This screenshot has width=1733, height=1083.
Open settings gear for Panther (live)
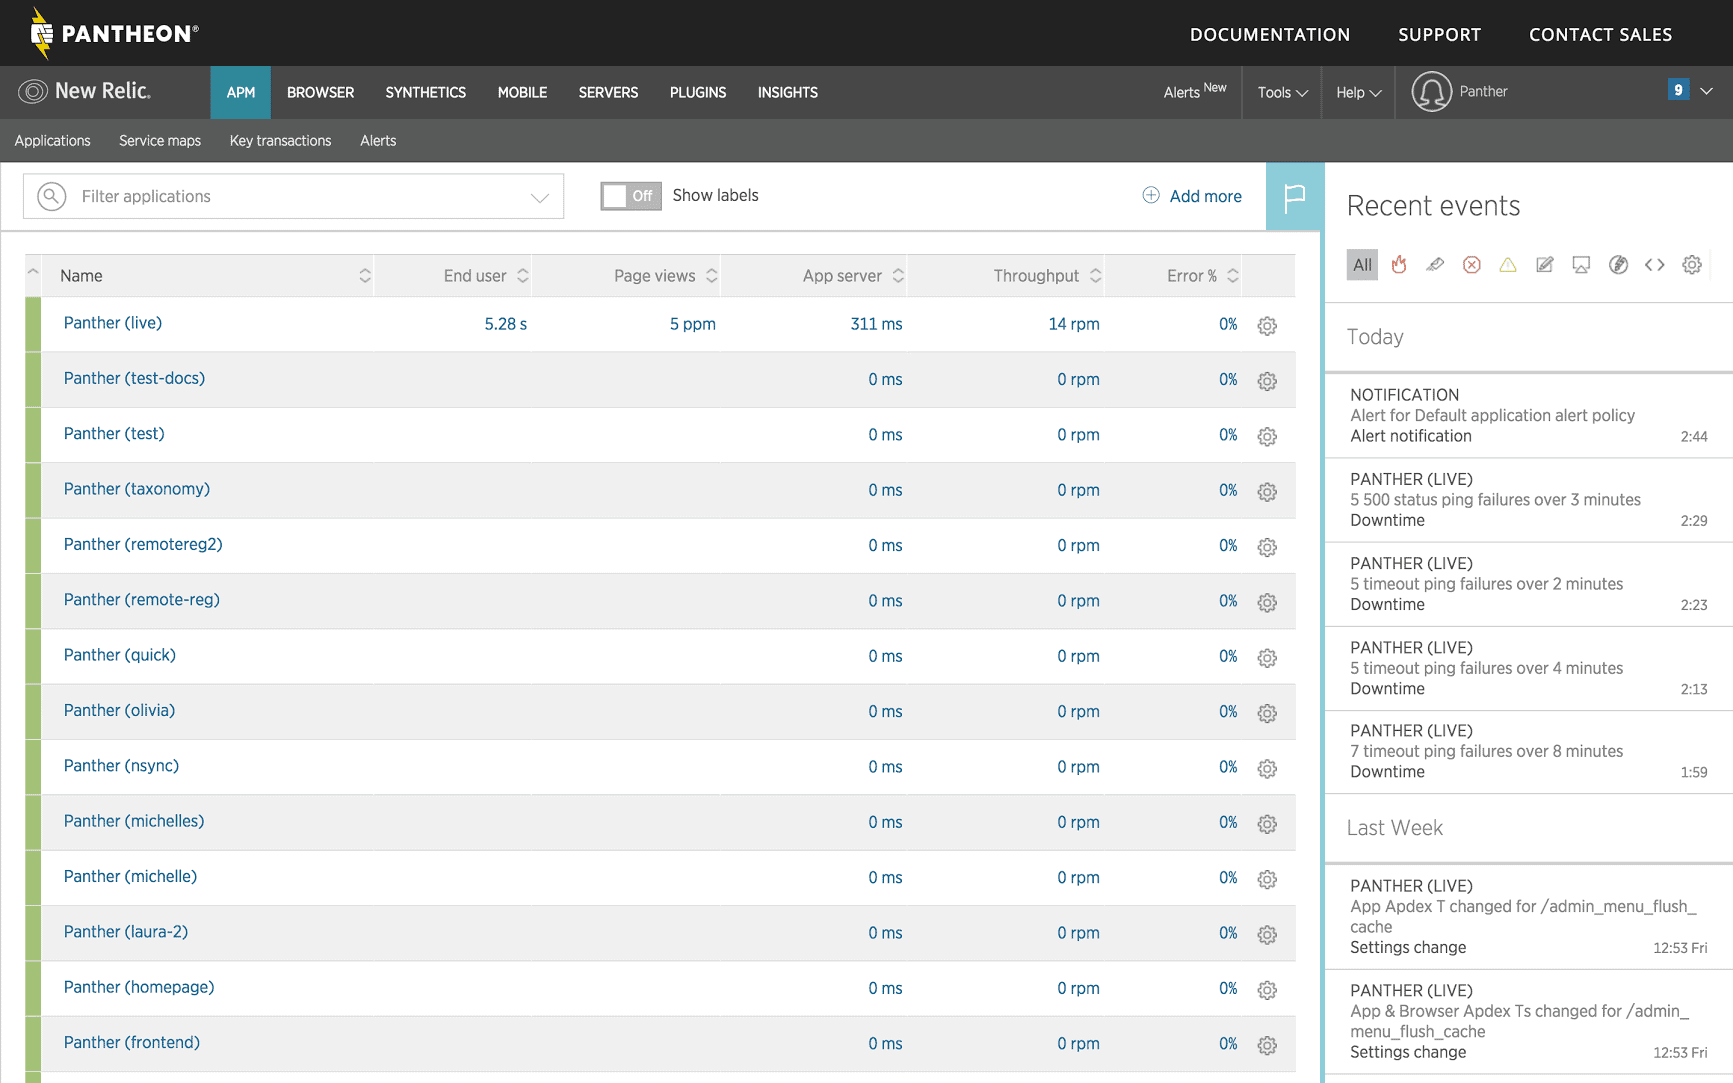pos(1267,326)
